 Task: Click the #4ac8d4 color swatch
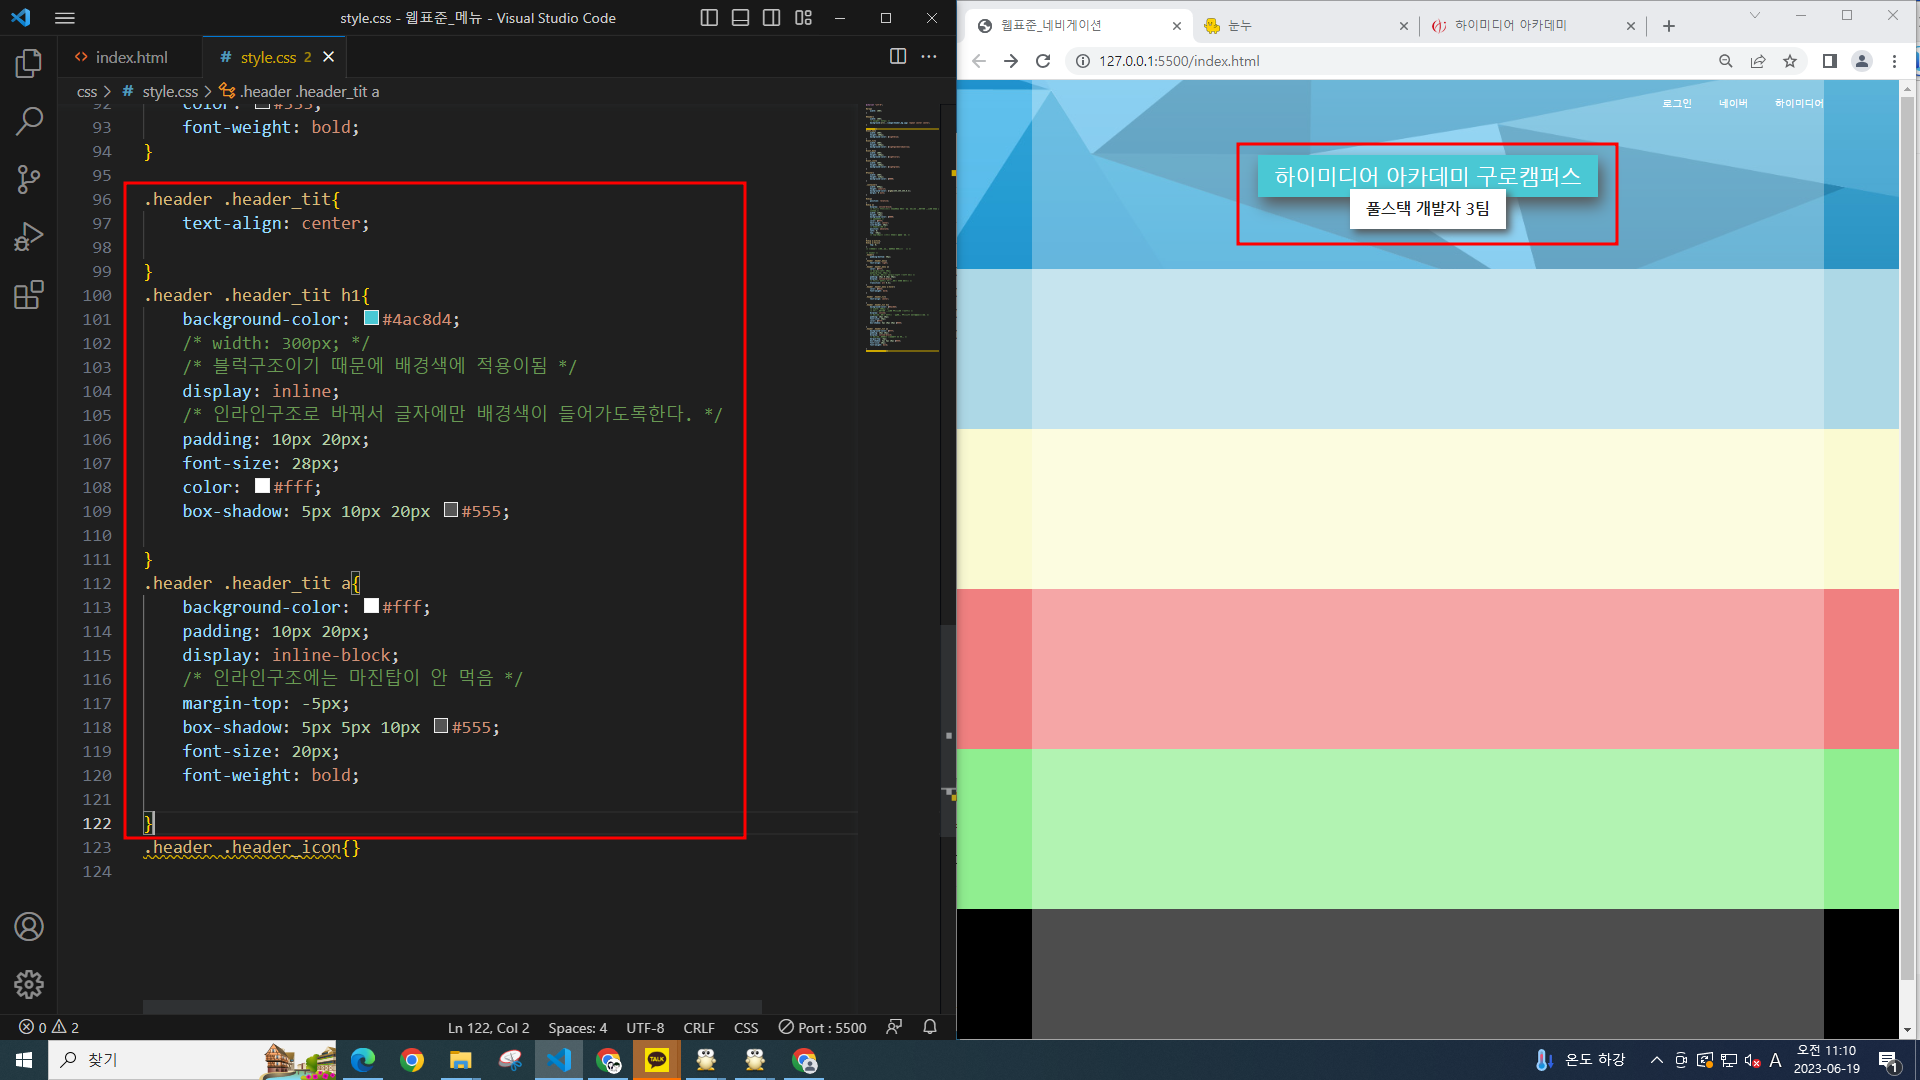(x=371, y=318)
